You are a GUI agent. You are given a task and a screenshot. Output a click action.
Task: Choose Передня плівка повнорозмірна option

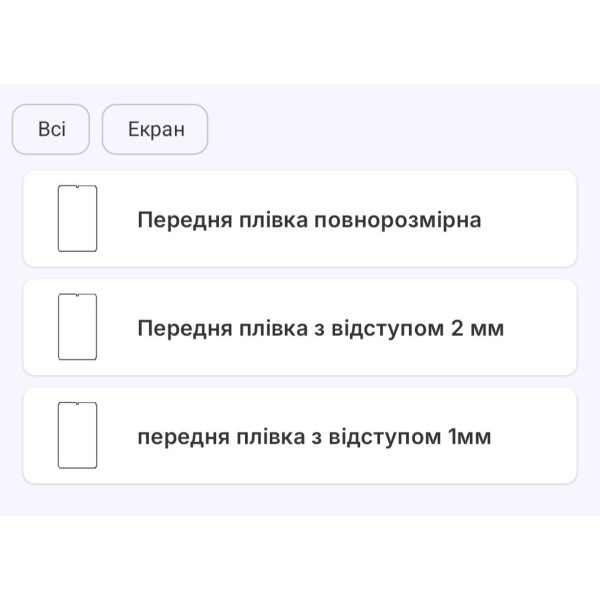pos(300,219)
